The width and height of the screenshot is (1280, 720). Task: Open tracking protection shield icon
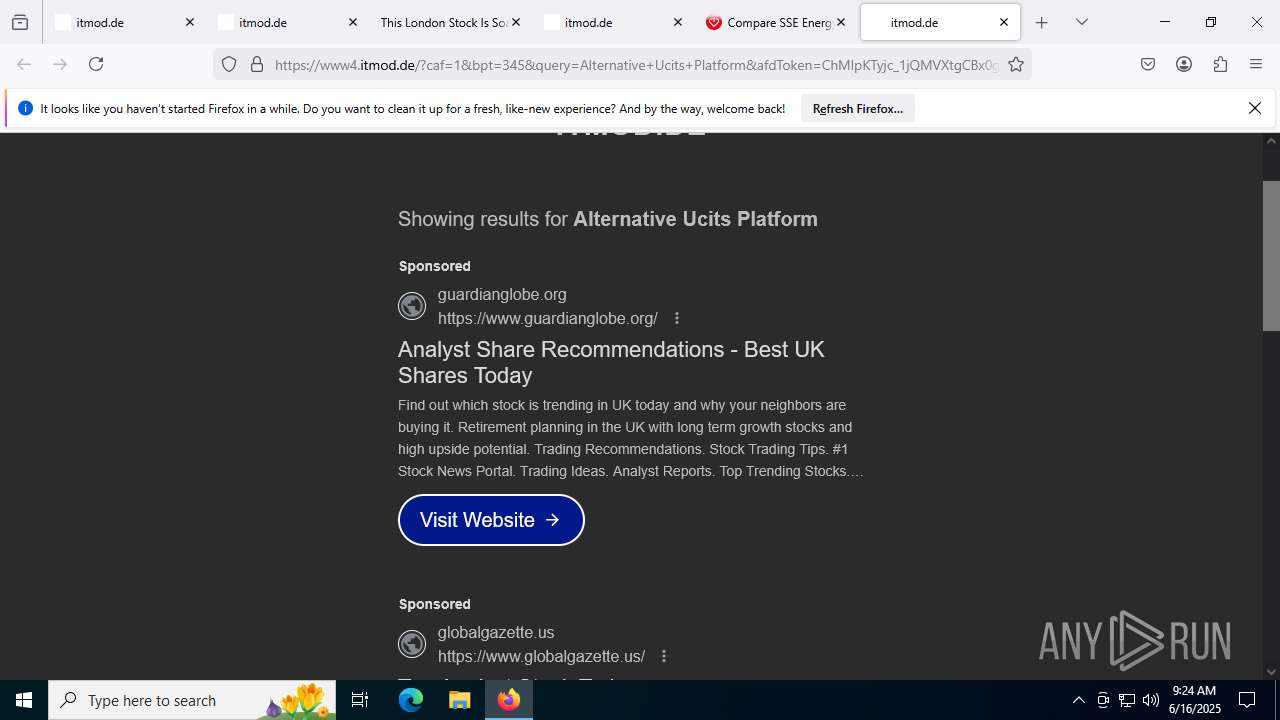pyautogui.click(x=229, y=64)
